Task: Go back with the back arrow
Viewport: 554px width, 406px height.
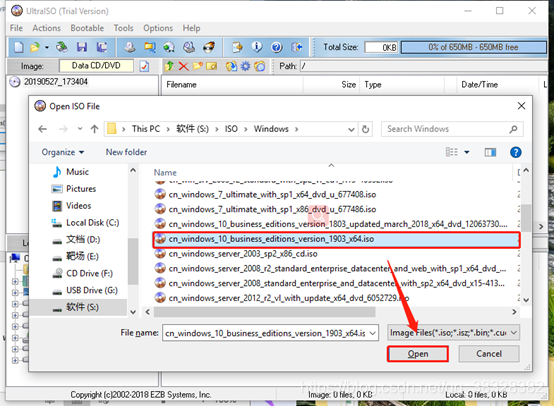Action: click(42, 129)
